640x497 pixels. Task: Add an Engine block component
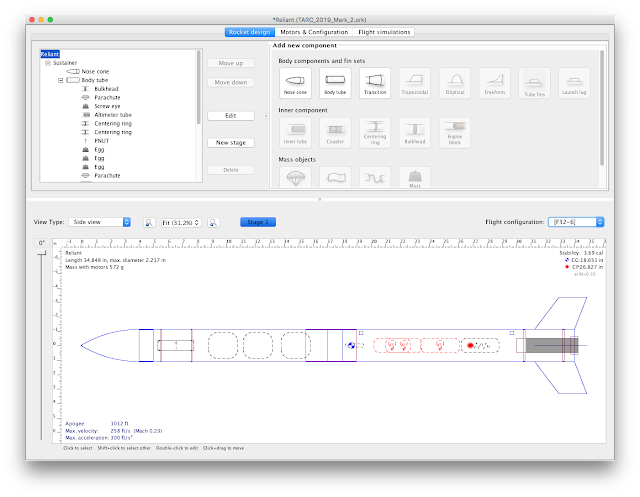tap(455, 133)
